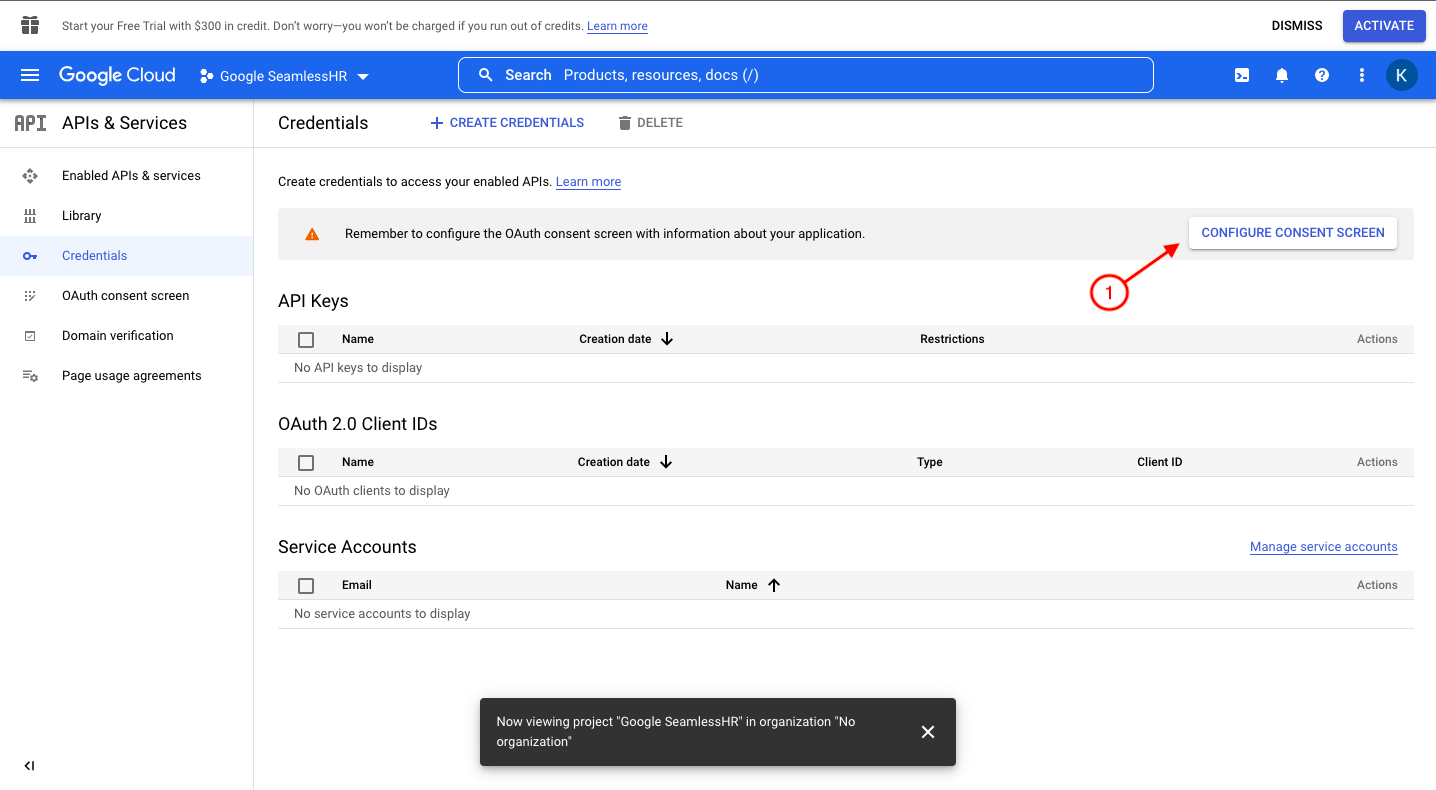Click the Page usage agreements icon

click(30, 376)
